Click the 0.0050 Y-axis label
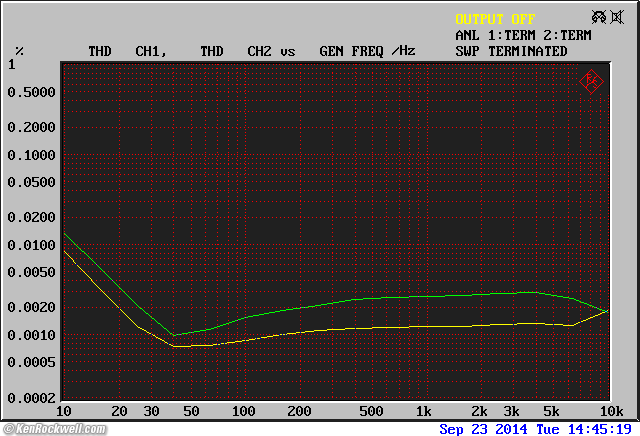The width and height of the screenshot is (640, 436). tap(31, 272)
